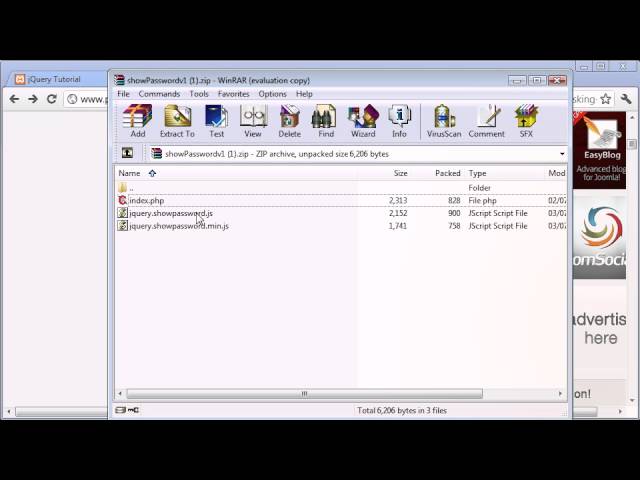Image resolution: width=640 pixels, height=480 pixels.
Task: Reload the page in the browser
Action: point(51,99)
